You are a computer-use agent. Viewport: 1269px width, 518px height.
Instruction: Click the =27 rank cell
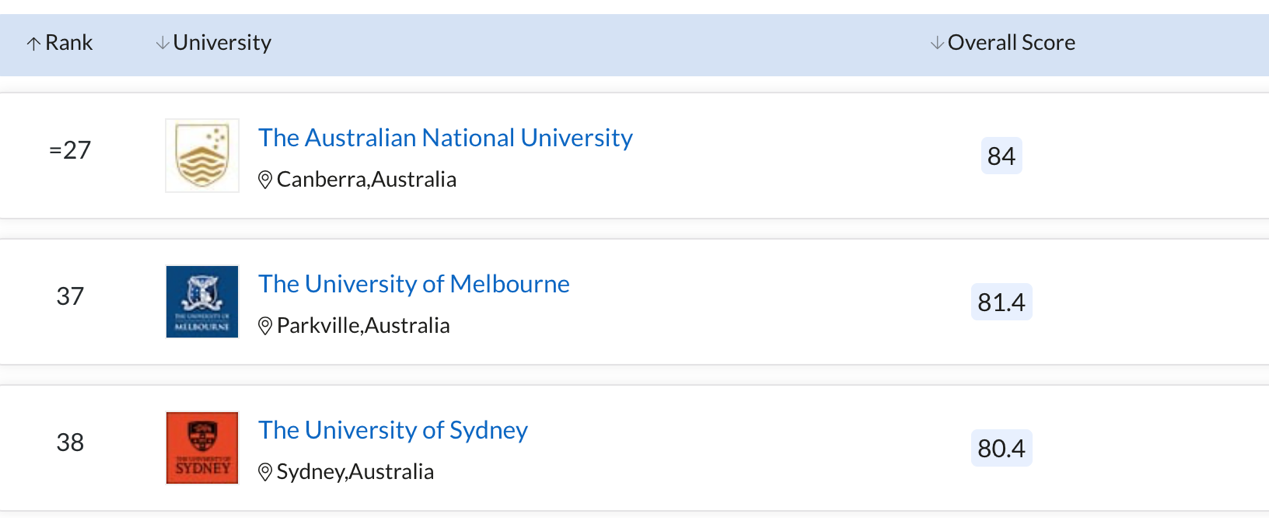[x=70, y=150]
